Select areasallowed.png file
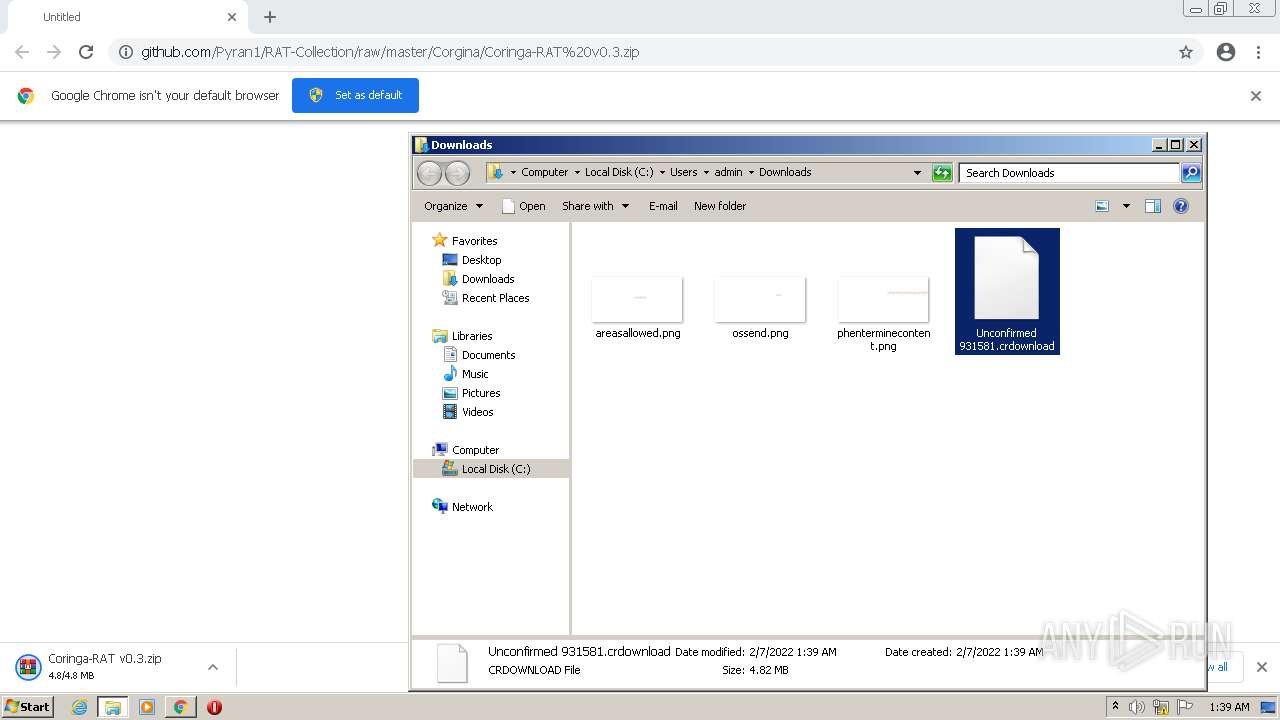This screenshot has width=1280, height=720. pyautogui.click(x=637, y=308)
